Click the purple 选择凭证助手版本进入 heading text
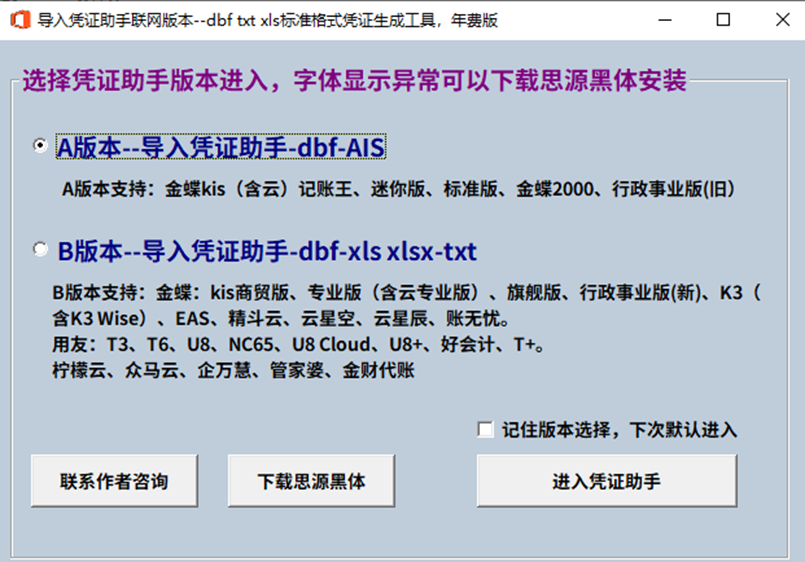This screenshot has height=562, width=805. [x=354, y=81]
